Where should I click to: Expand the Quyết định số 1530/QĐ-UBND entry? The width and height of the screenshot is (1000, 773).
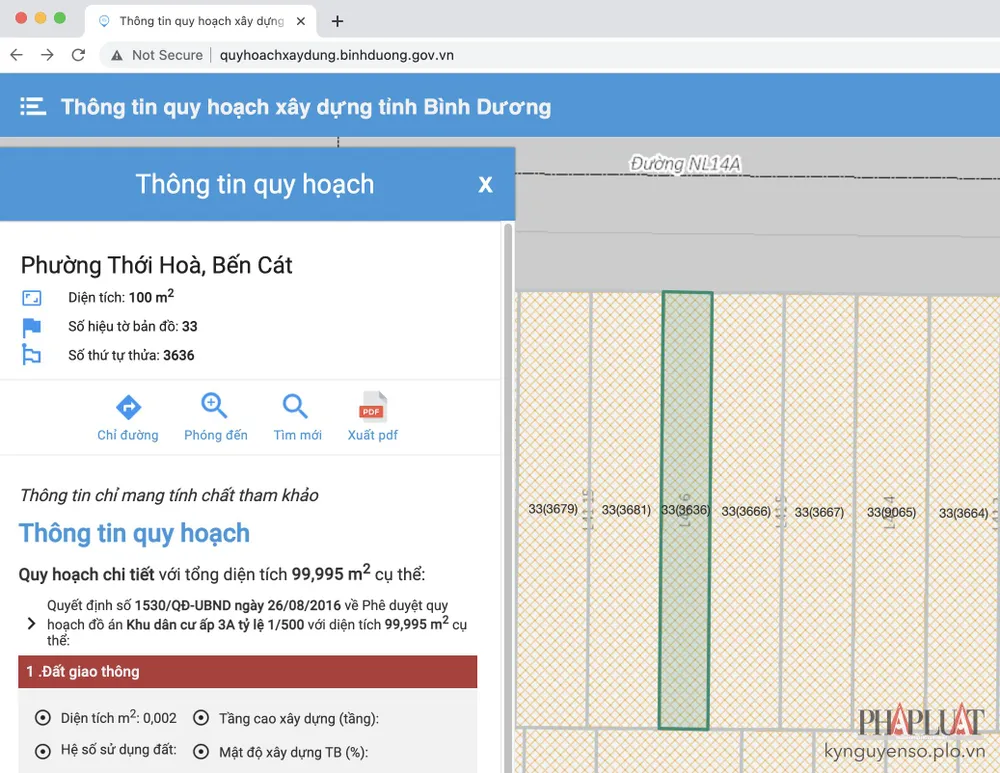(31, 624)
